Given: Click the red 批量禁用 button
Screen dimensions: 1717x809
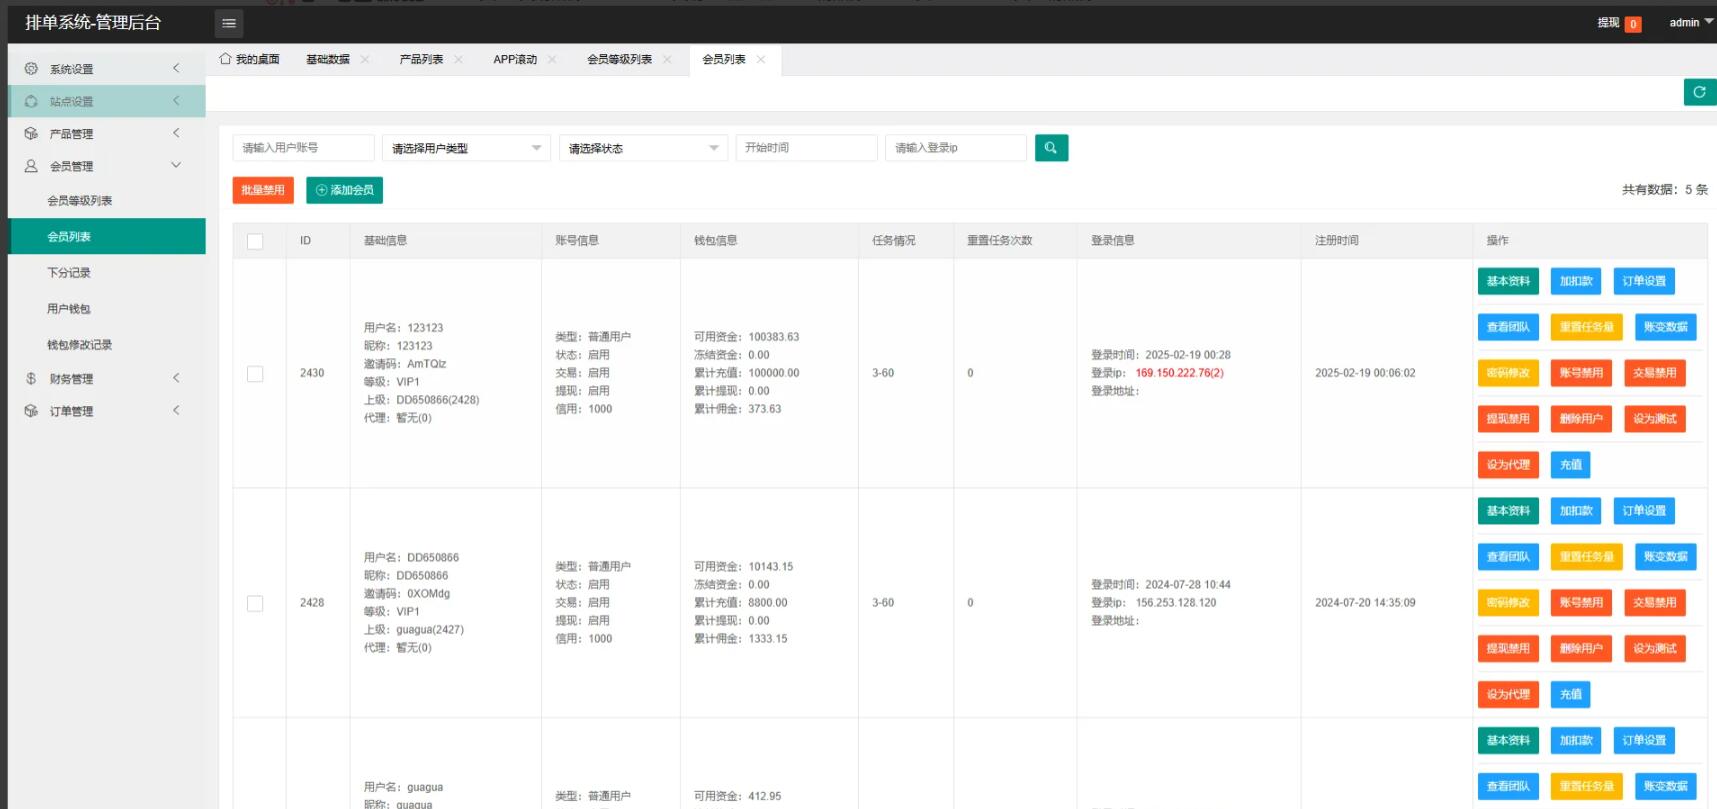Looking at the screenshot, I should click(263, 190).
